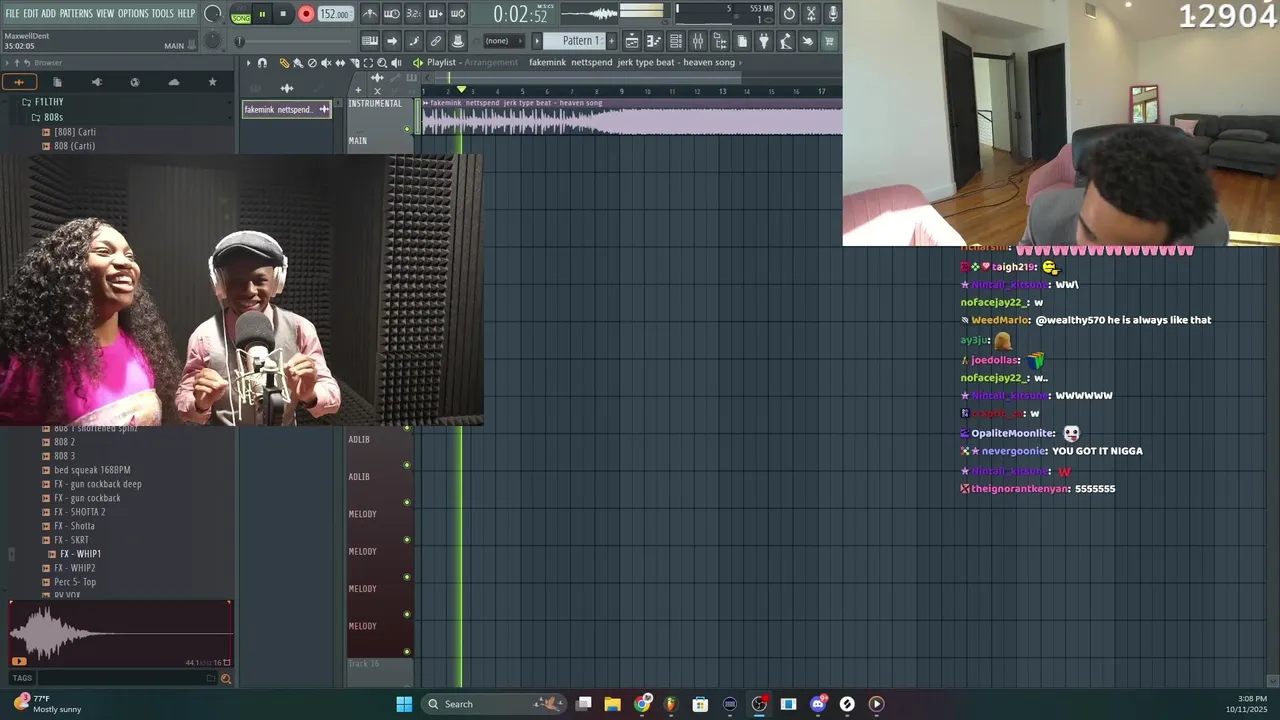This screenshot has width=1280, height=720.
Task: Open the undo history icon in toolbar
Action: click(x=789, y=13)
